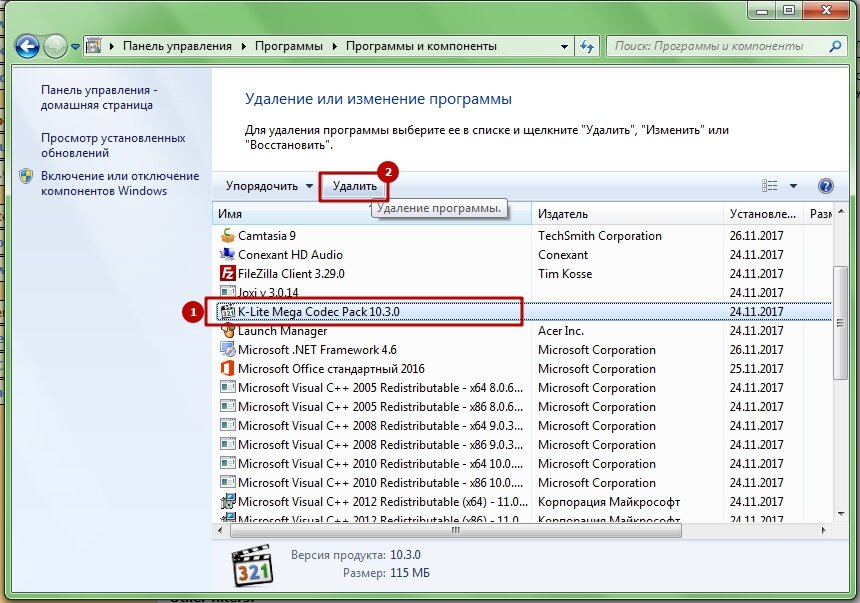Open "Включение или отключение компонентов Windows" link
The width and height of the screenshot is (860, 603).
click(x=120, y=183)
